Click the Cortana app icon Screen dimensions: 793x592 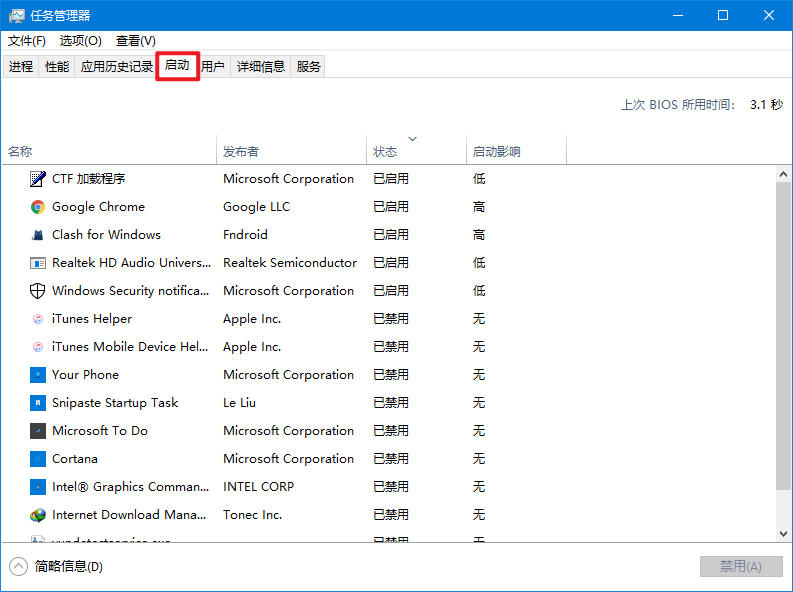[38, 459]
